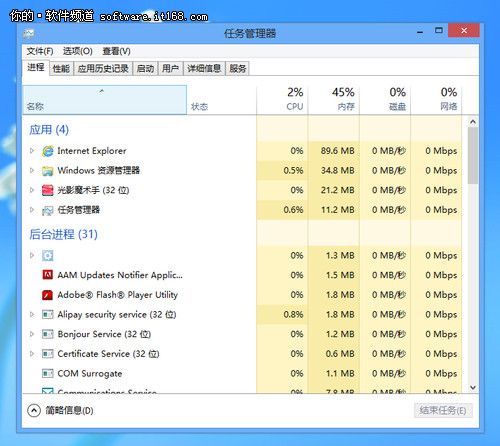
Task: Sort processes by the 内存 column
Action: click(334, 99)
